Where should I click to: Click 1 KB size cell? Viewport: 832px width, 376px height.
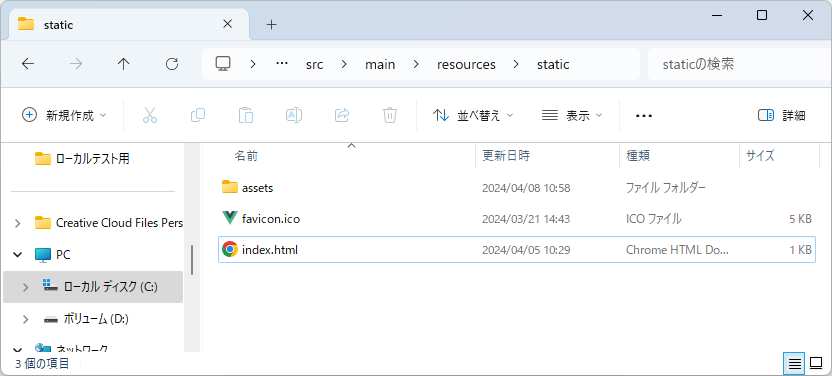801,250
